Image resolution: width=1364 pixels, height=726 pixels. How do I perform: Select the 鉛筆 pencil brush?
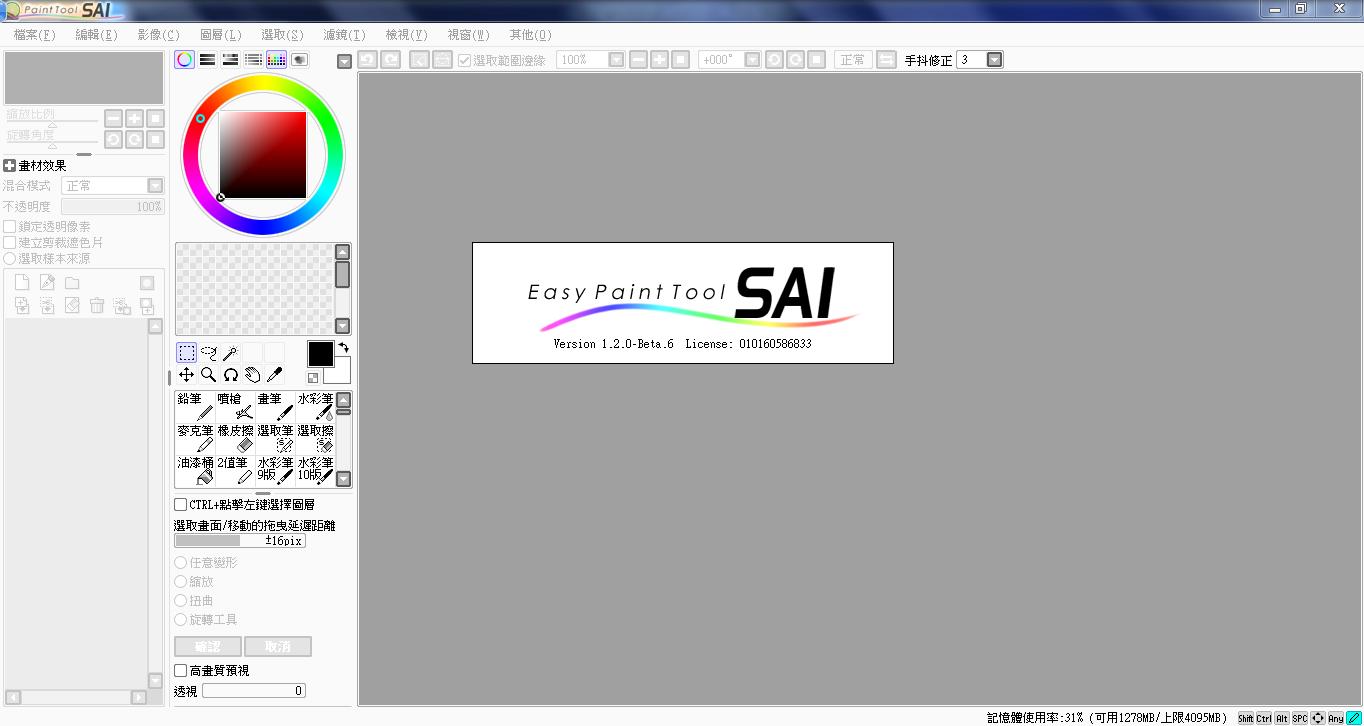coord(195,406)
